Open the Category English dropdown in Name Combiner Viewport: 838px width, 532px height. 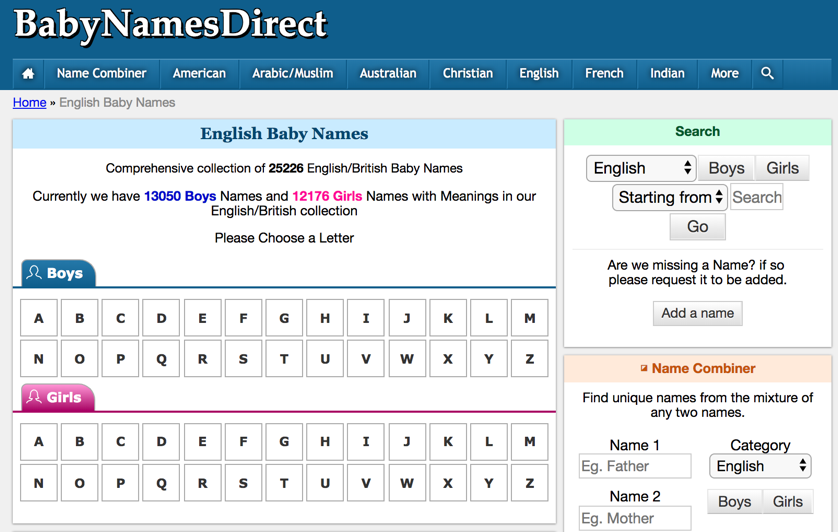point(760,466)
